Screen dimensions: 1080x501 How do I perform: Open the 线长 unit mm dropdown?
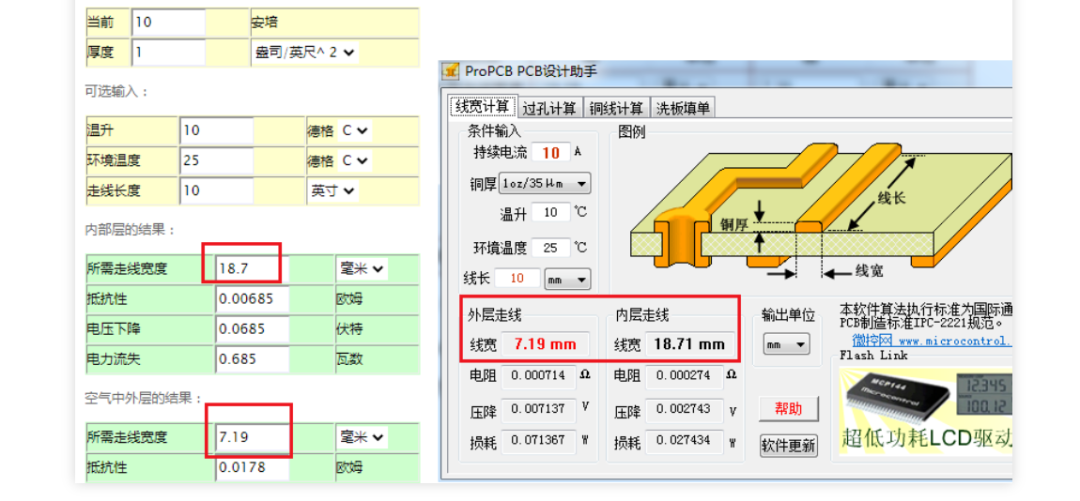coord(568,278)
